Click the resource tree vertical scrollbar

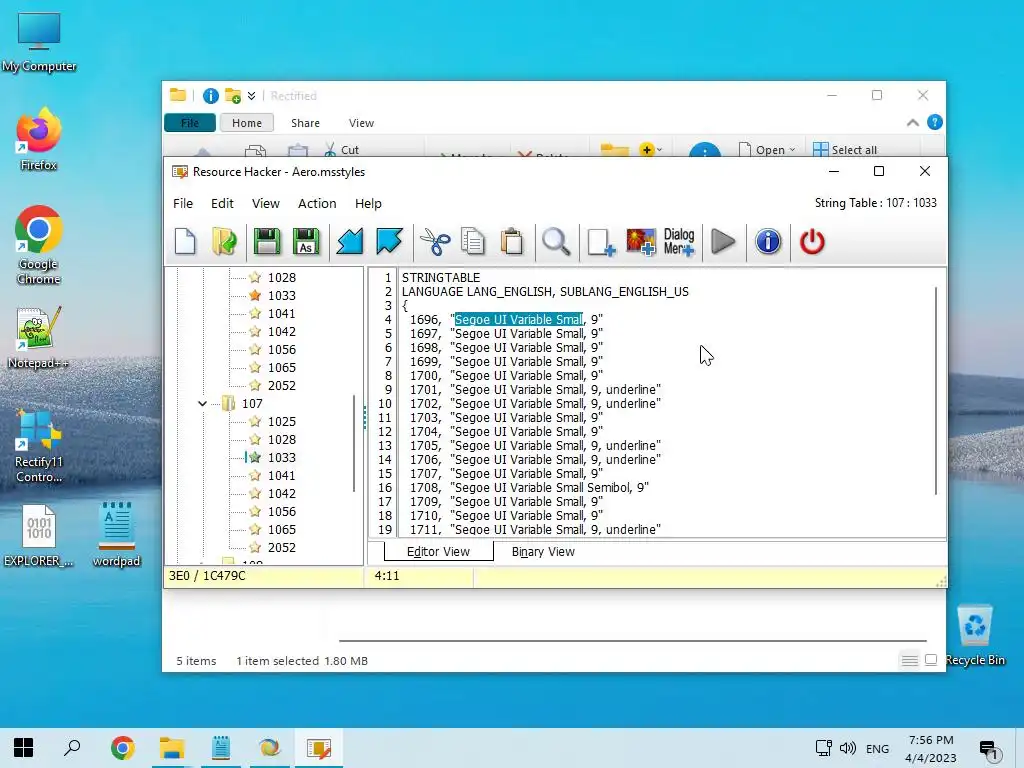tap(355, 443)
